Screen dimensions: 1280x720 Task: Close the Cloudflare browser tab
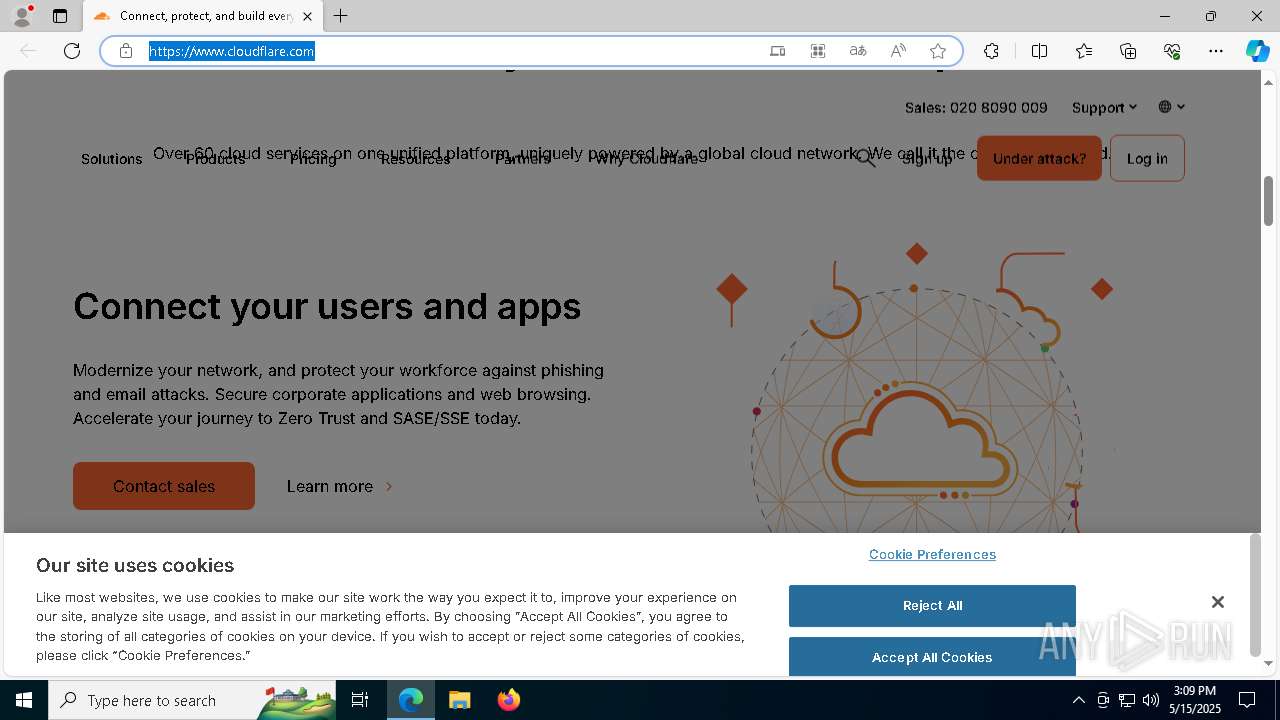point(307,16)
